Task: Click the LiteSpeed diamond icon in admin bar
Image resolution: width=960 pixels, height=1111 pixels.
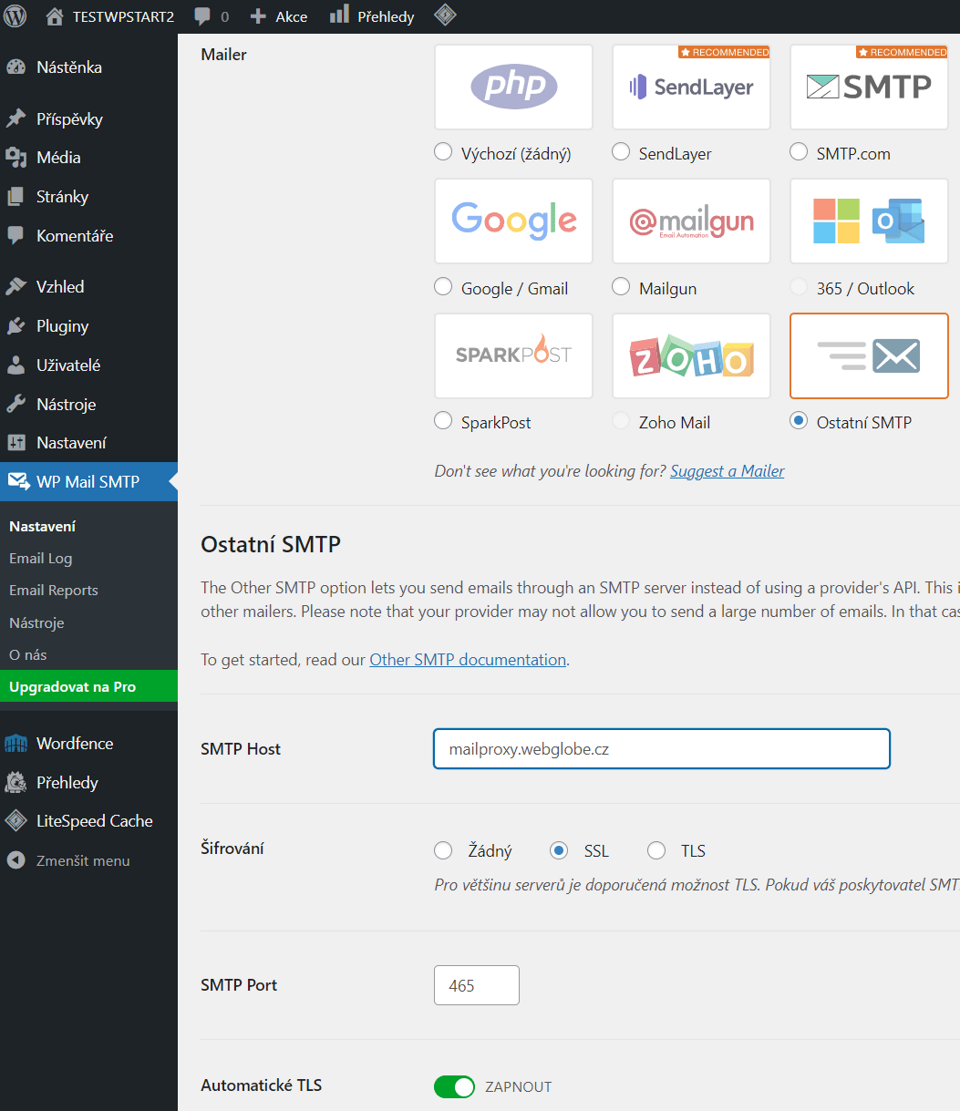Action: point(445,15)
